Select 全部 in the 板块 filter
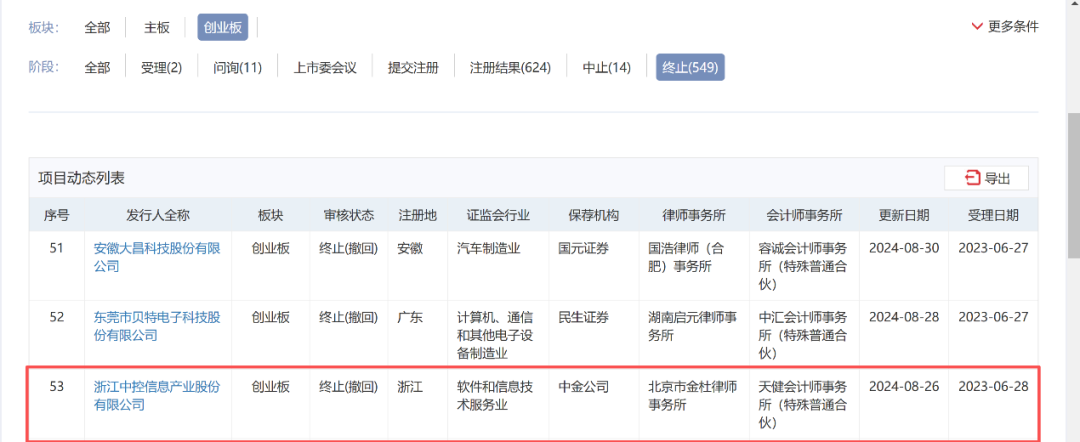The width and height of the screenshot is (1080, 442). (x=97, y=28)
